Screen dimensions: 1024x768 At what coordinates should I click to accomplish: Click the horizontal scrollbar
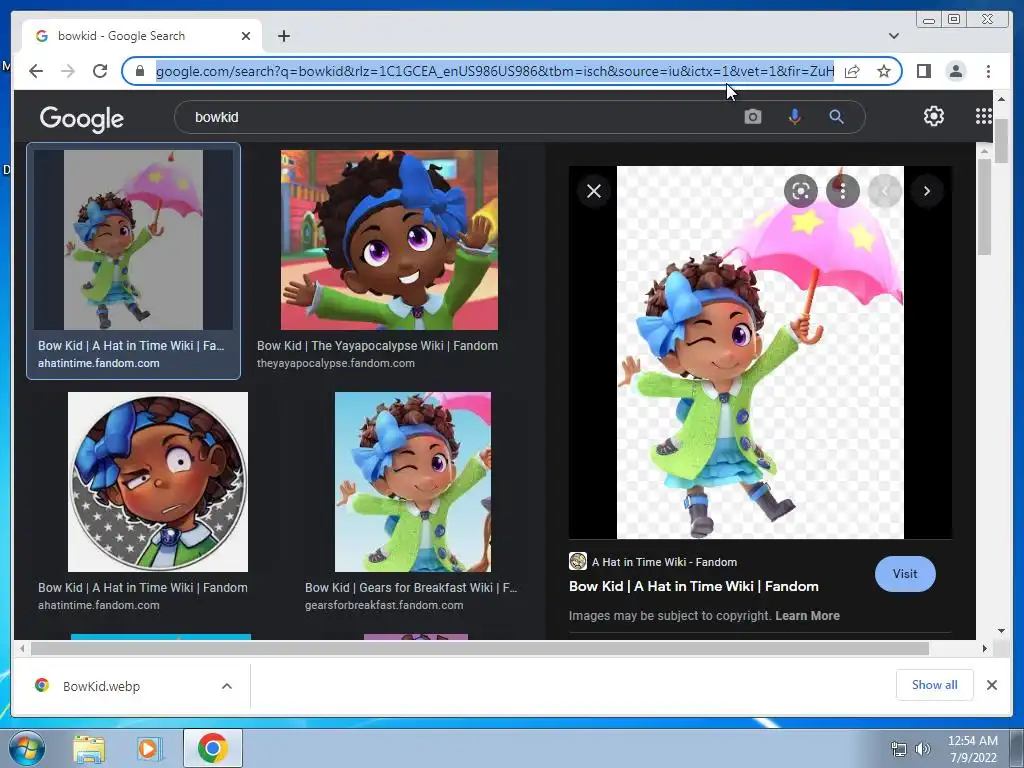tap(480, 648)
